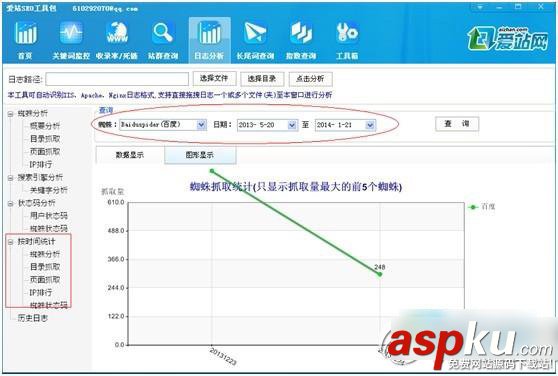Click the 点击分析 button
The height and width of the screenshot is (376, 558).
click(x=310, y=79)
